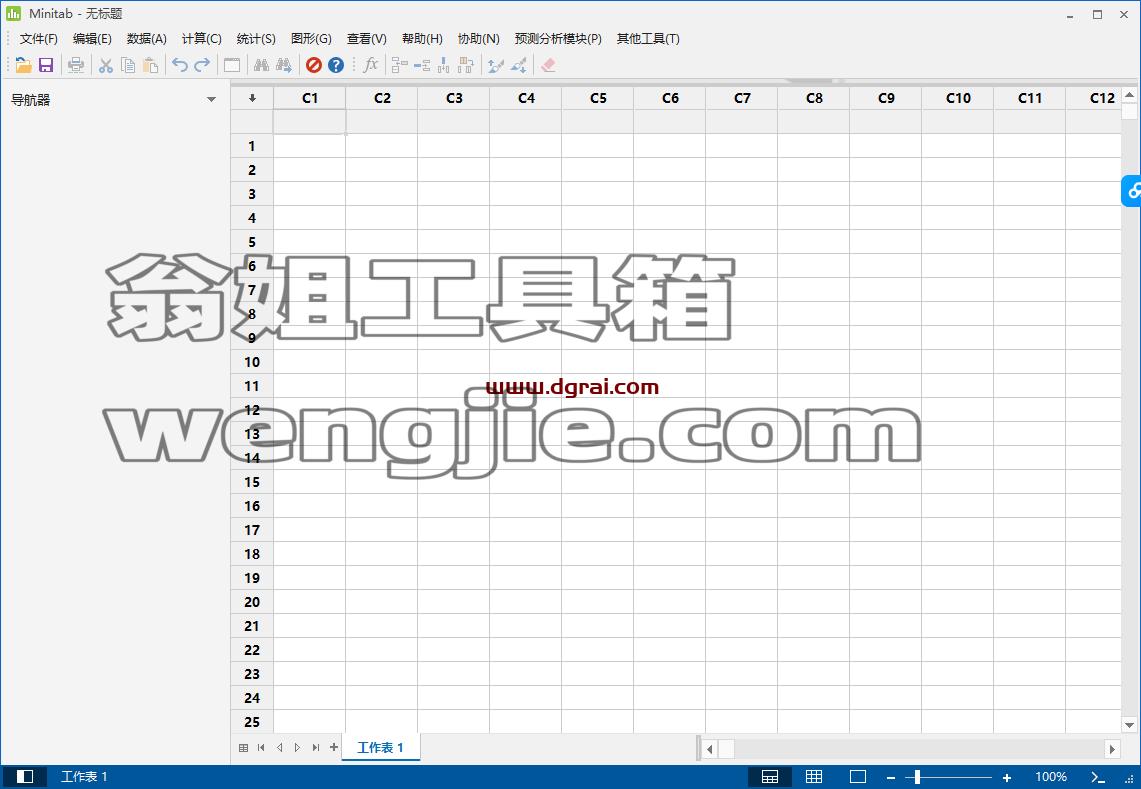The width and height of the screenshot is (1141, 789).
Task: Select column header C5
Action: click(x=598, y=98)
